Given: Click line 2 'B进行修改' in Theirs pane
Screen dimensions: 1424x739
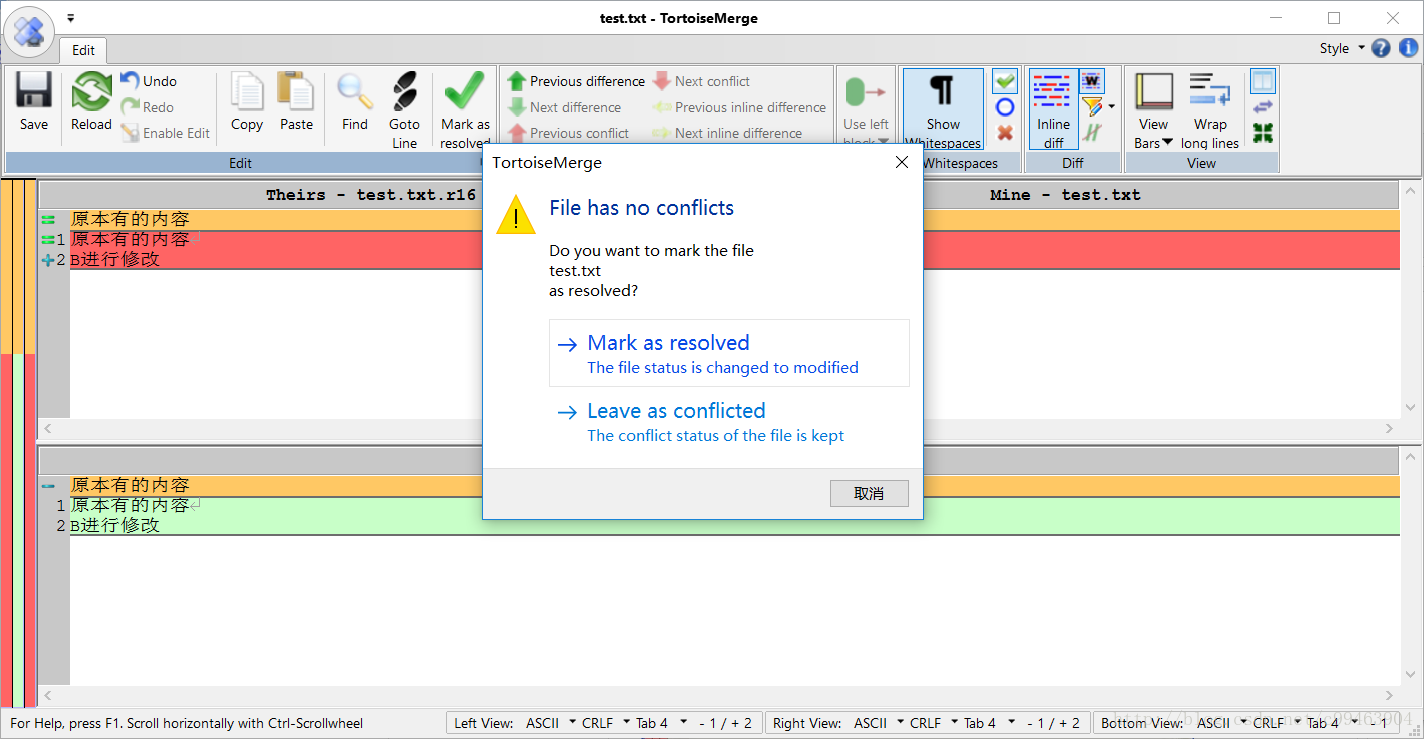Looking at the screenshot, I should click(115, 260).
